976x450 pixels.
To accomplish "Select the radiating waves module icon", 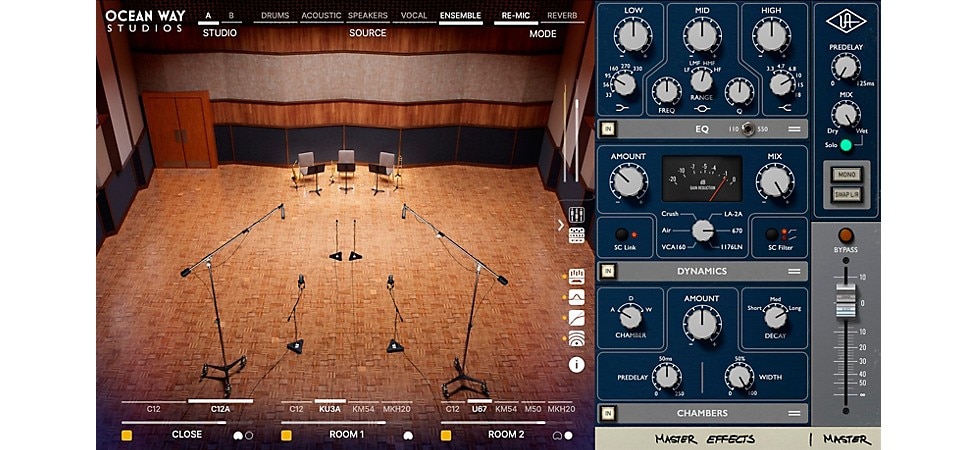I will point(576,338).
